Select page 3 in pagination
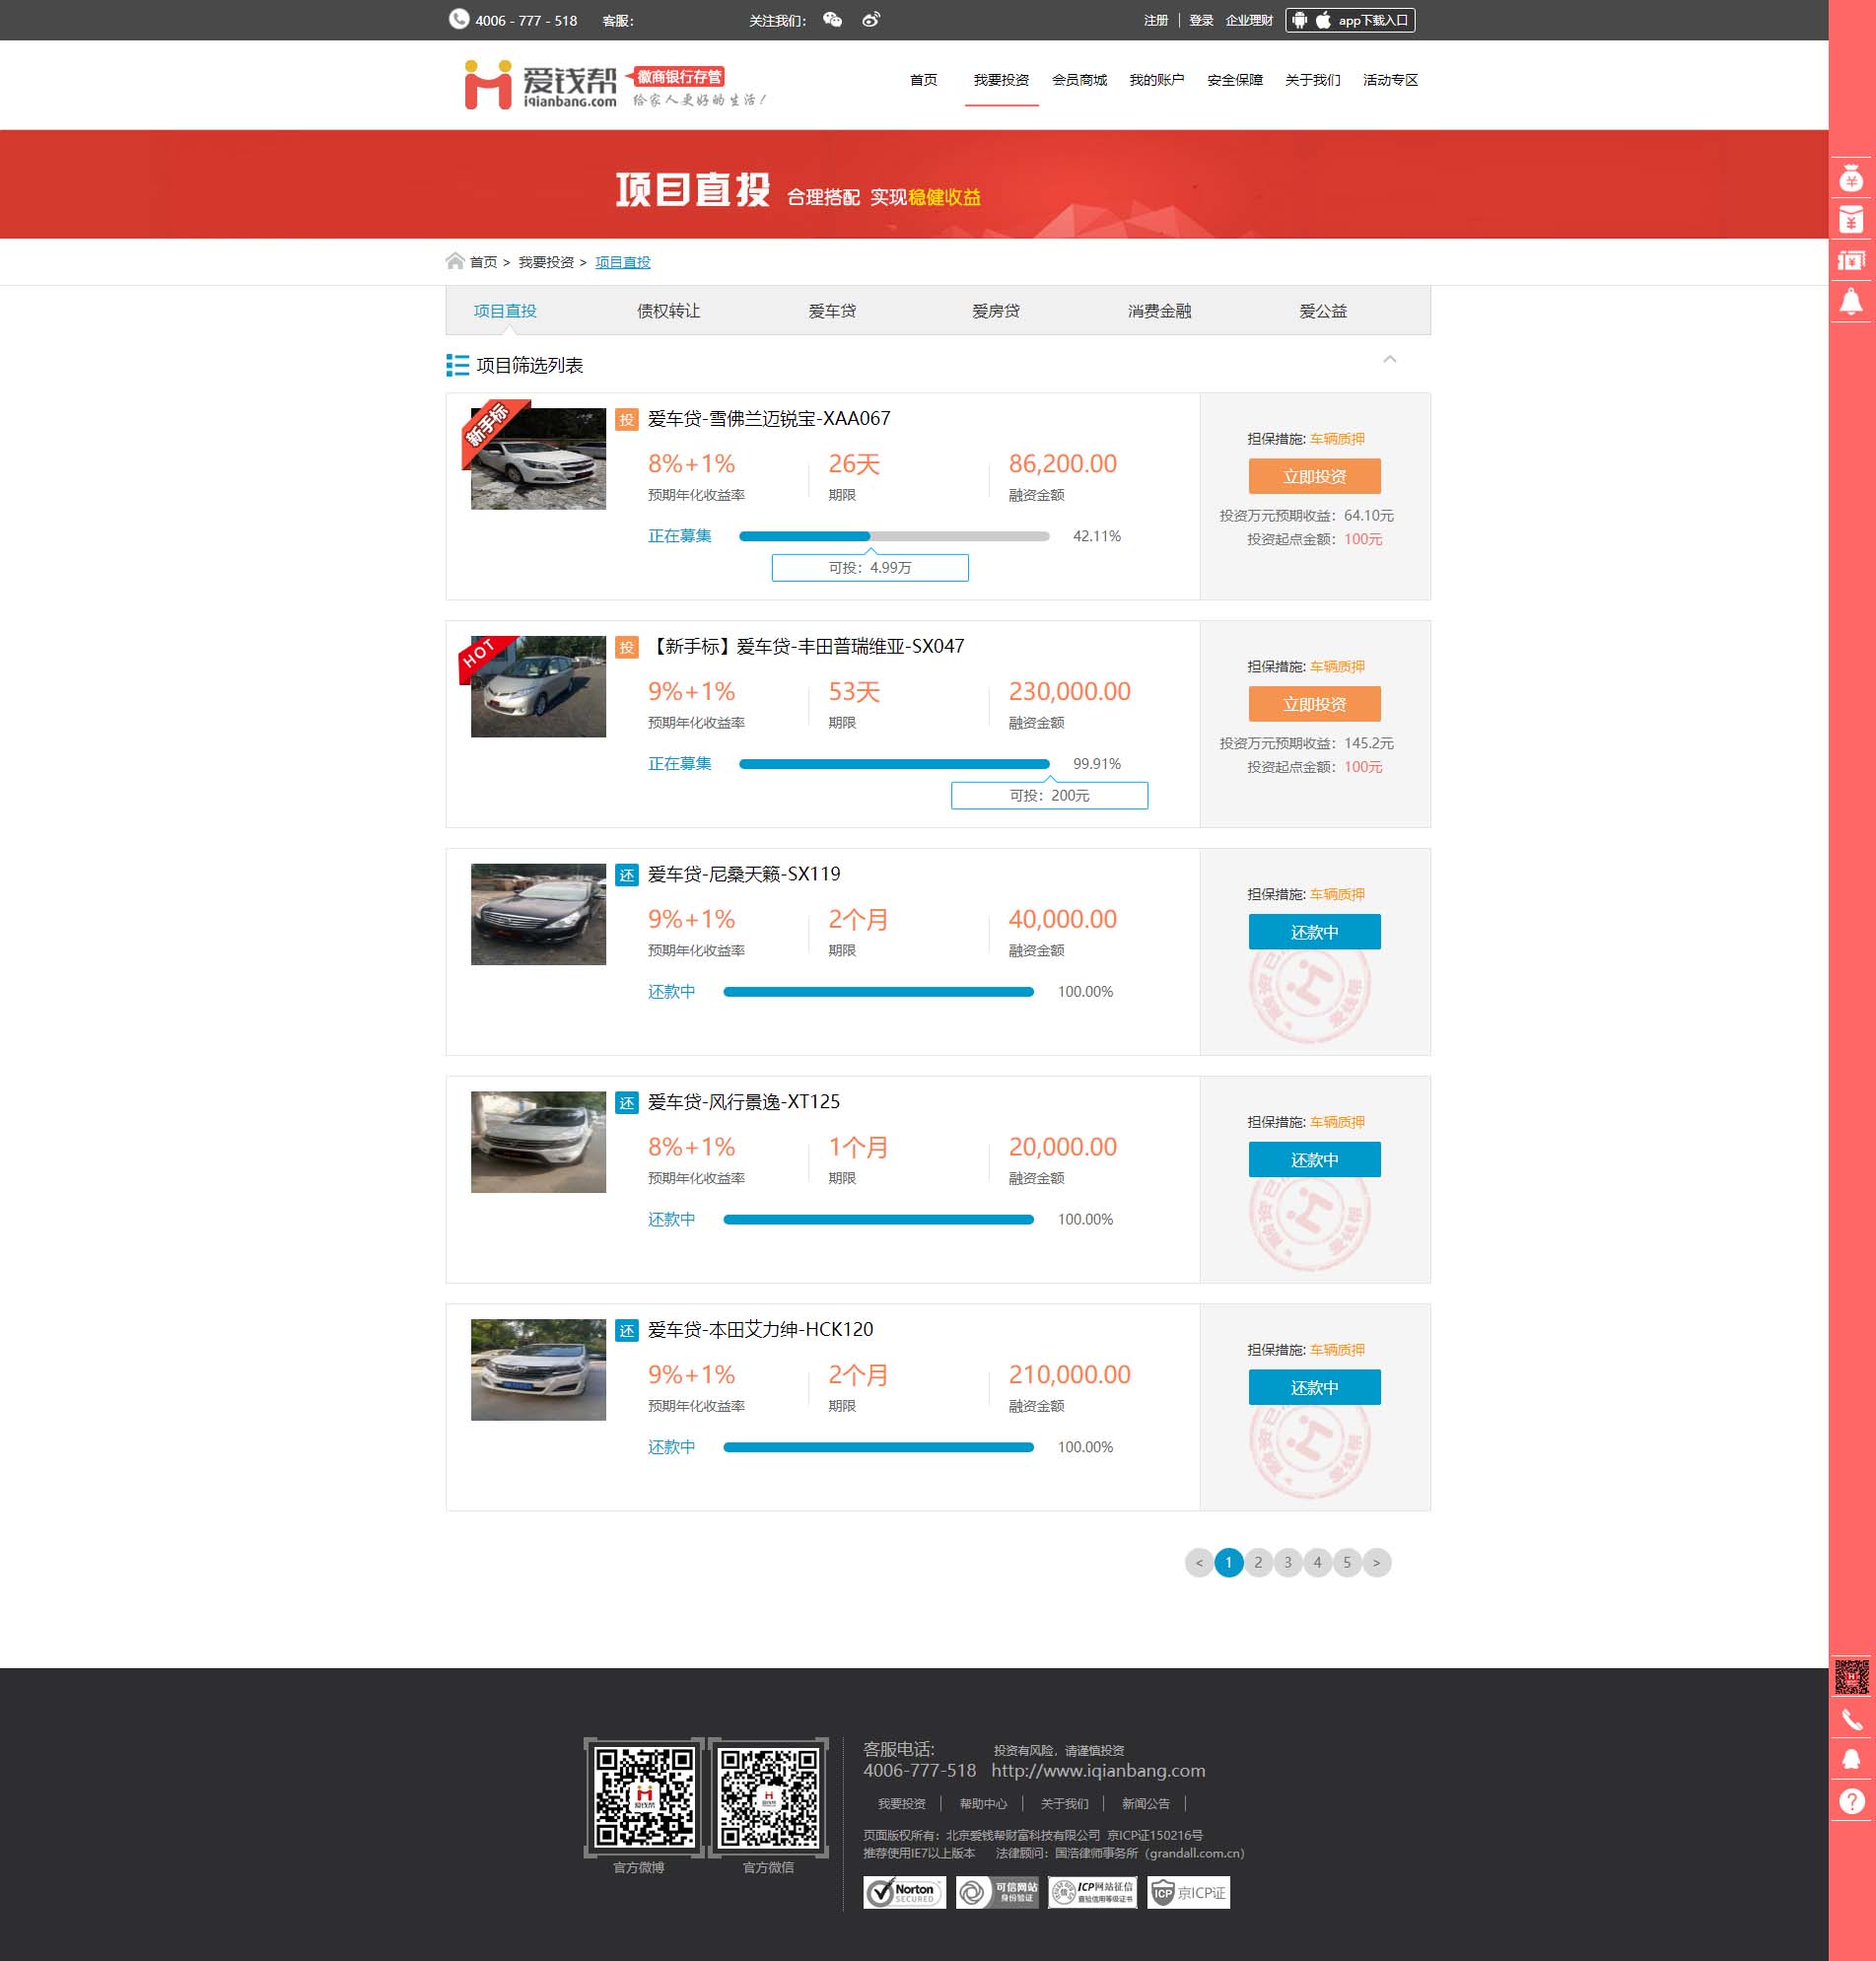Screen dimensions: 1876x1961 (1287, 1562)
